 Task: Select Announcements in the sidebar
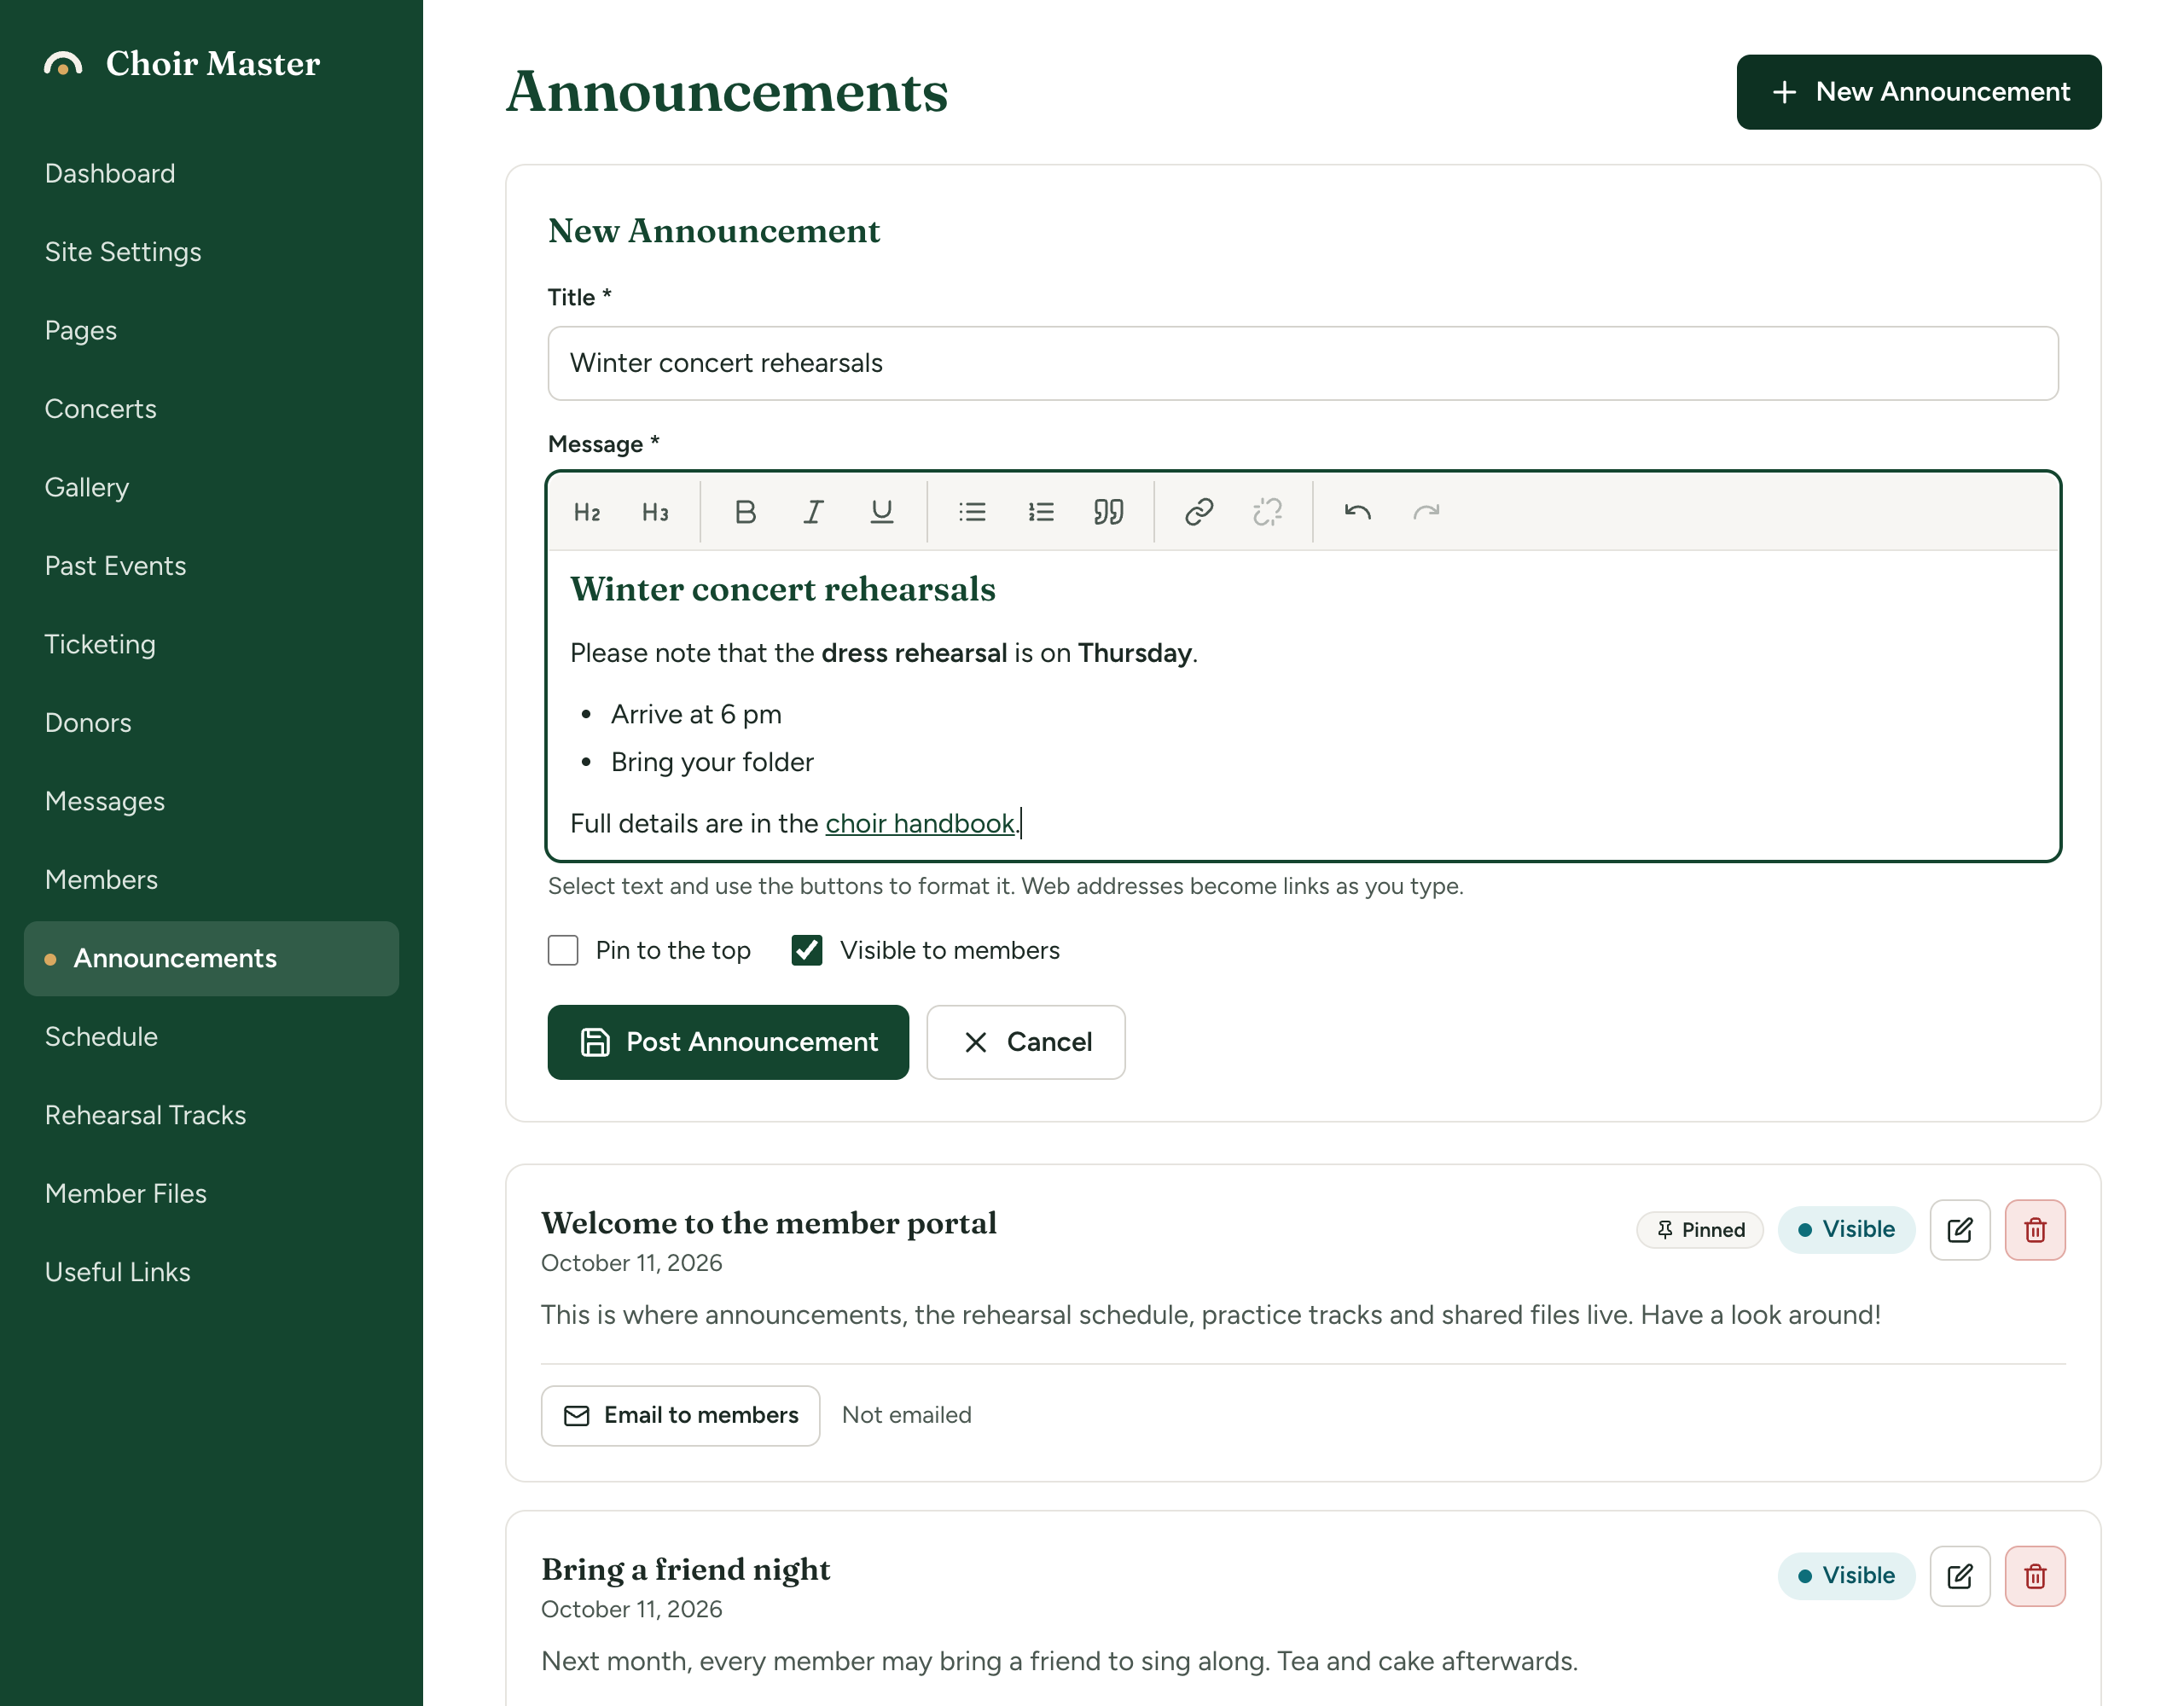click(211, 958)
